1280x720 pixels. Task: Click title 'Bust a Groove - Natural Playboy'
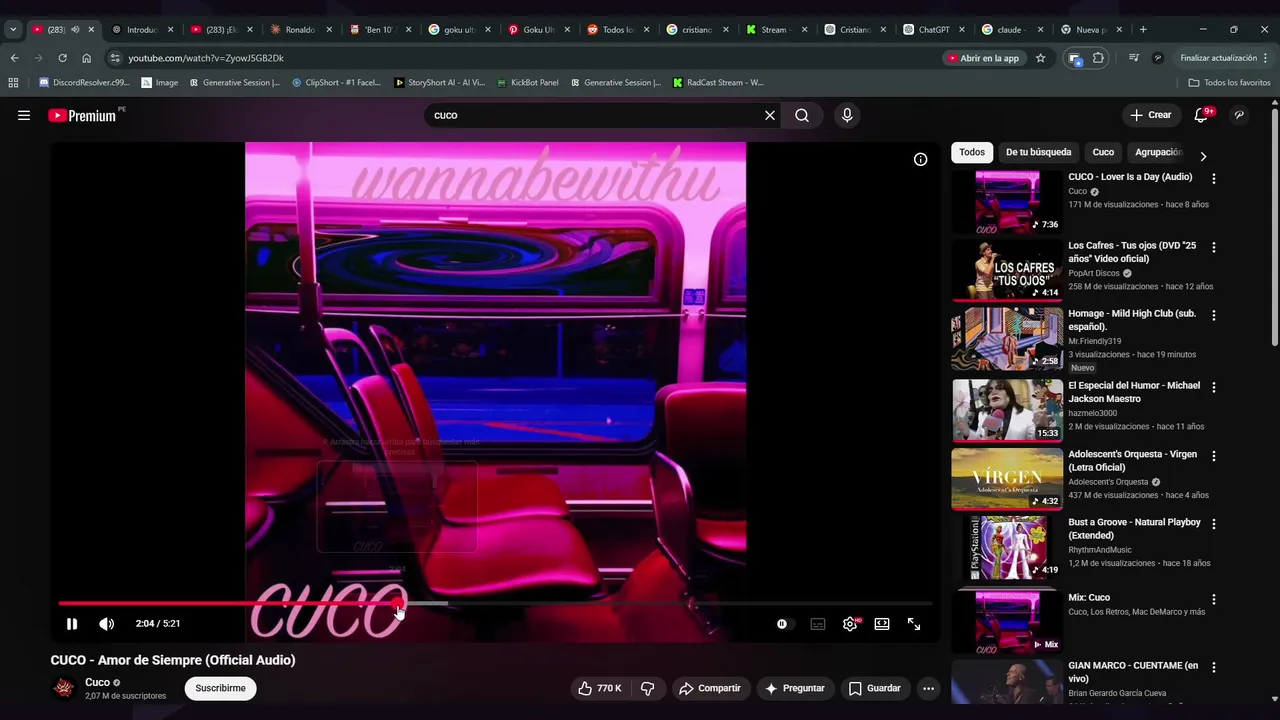tap(1134, 529)
